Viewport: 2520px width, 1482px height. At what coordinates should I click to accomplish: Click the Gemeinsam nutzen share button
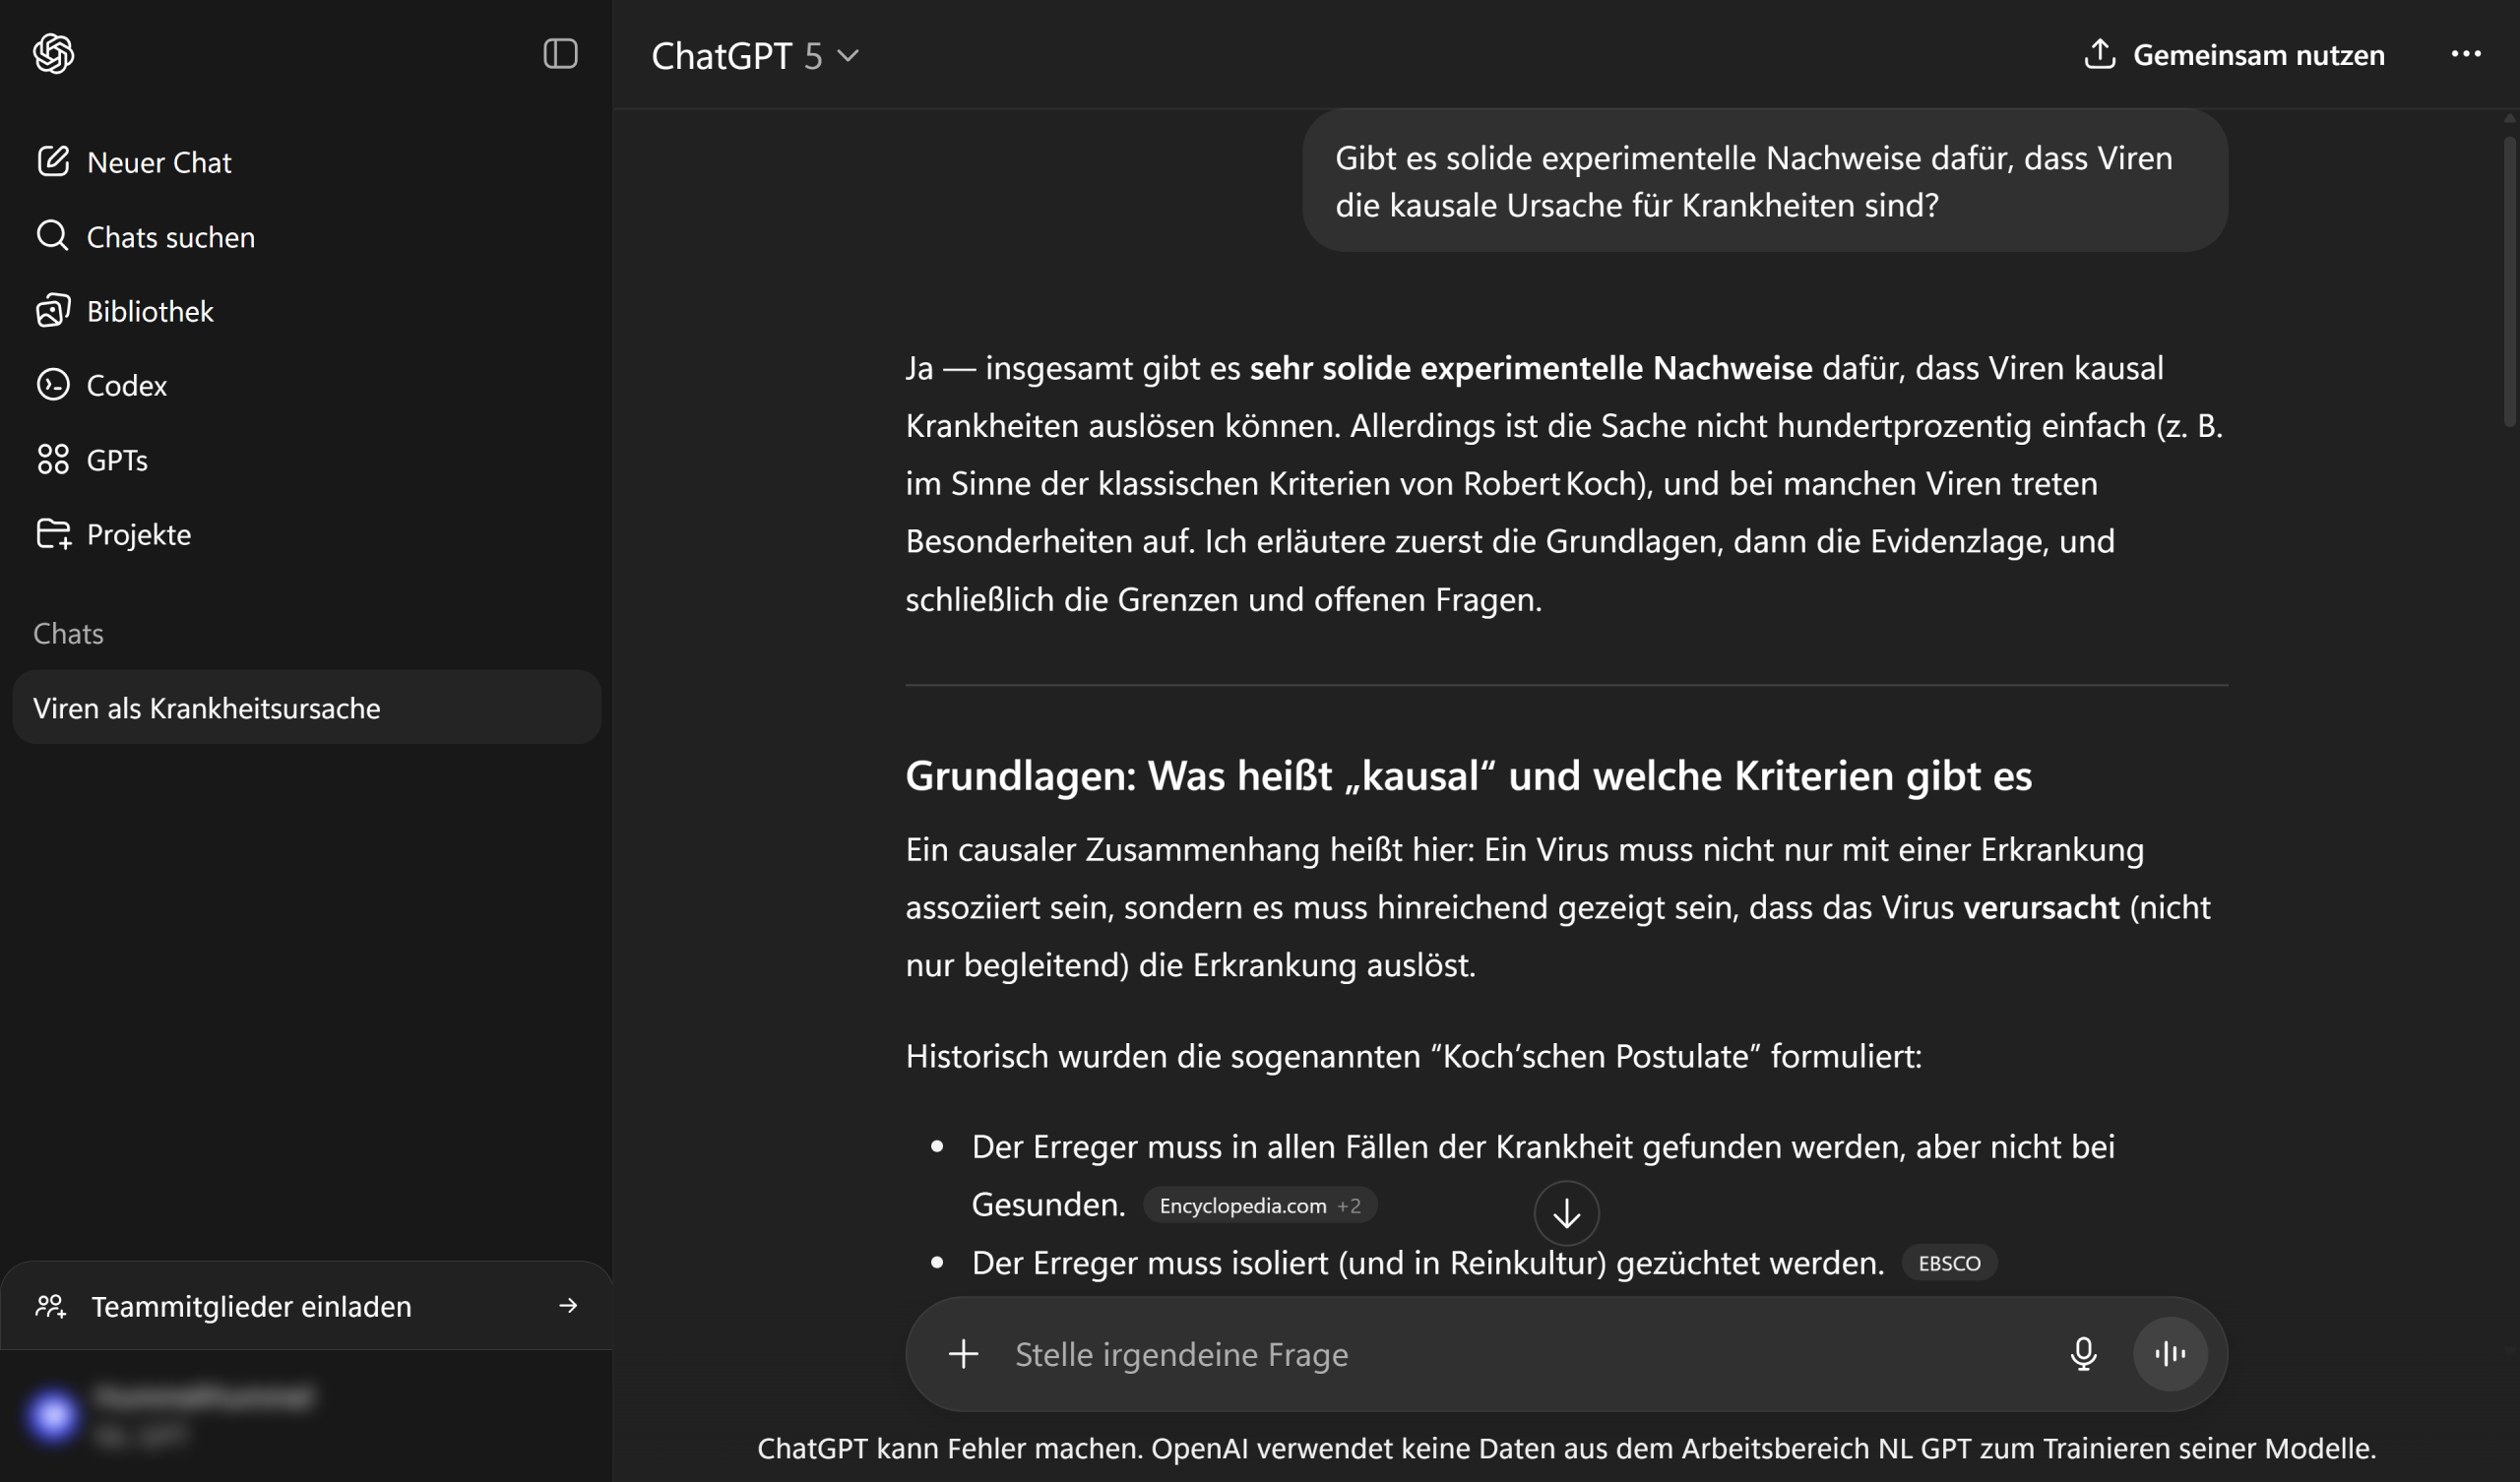(2234, 55)
